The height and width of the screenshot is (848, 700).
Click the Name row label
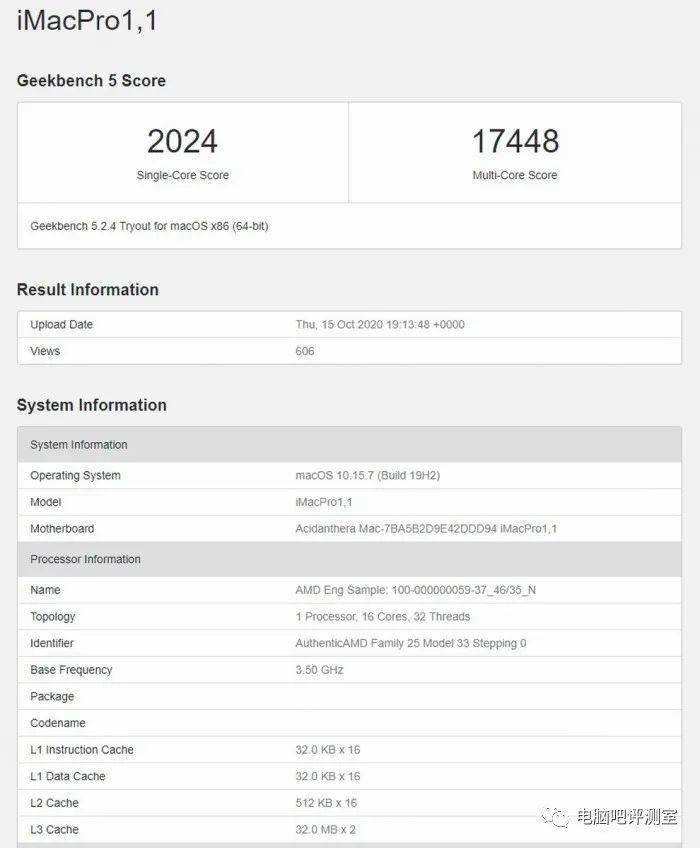point(45,590)
